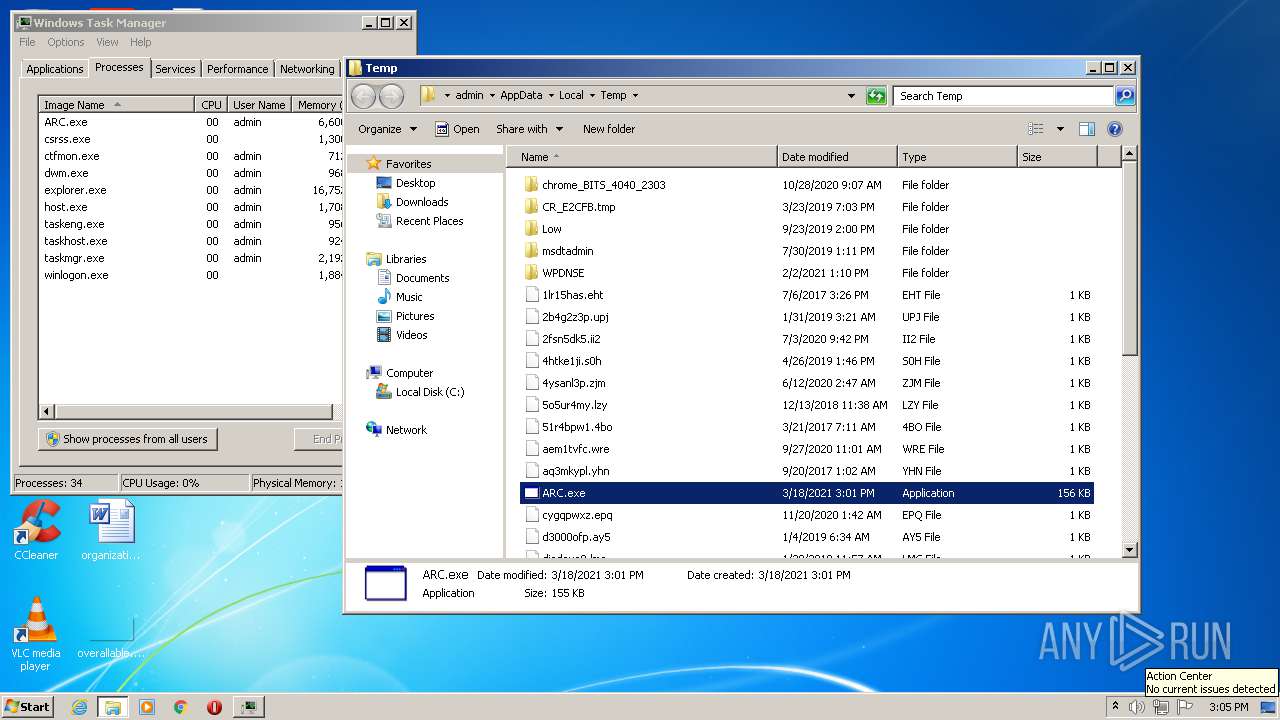The image size is (1280, 720).
Task: Click the volume speaker tray icon
Action: 1137,707
